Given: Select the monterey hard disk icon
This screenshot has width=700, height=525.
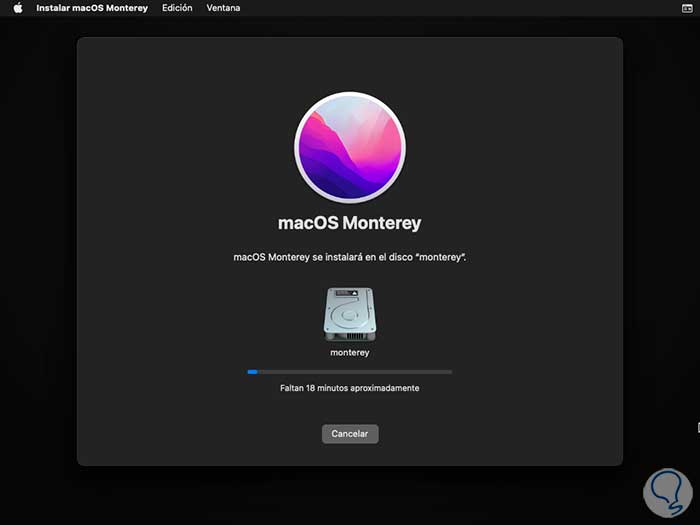Looking at the screenshot, I should pyautogui.click(x=350, y=315).
